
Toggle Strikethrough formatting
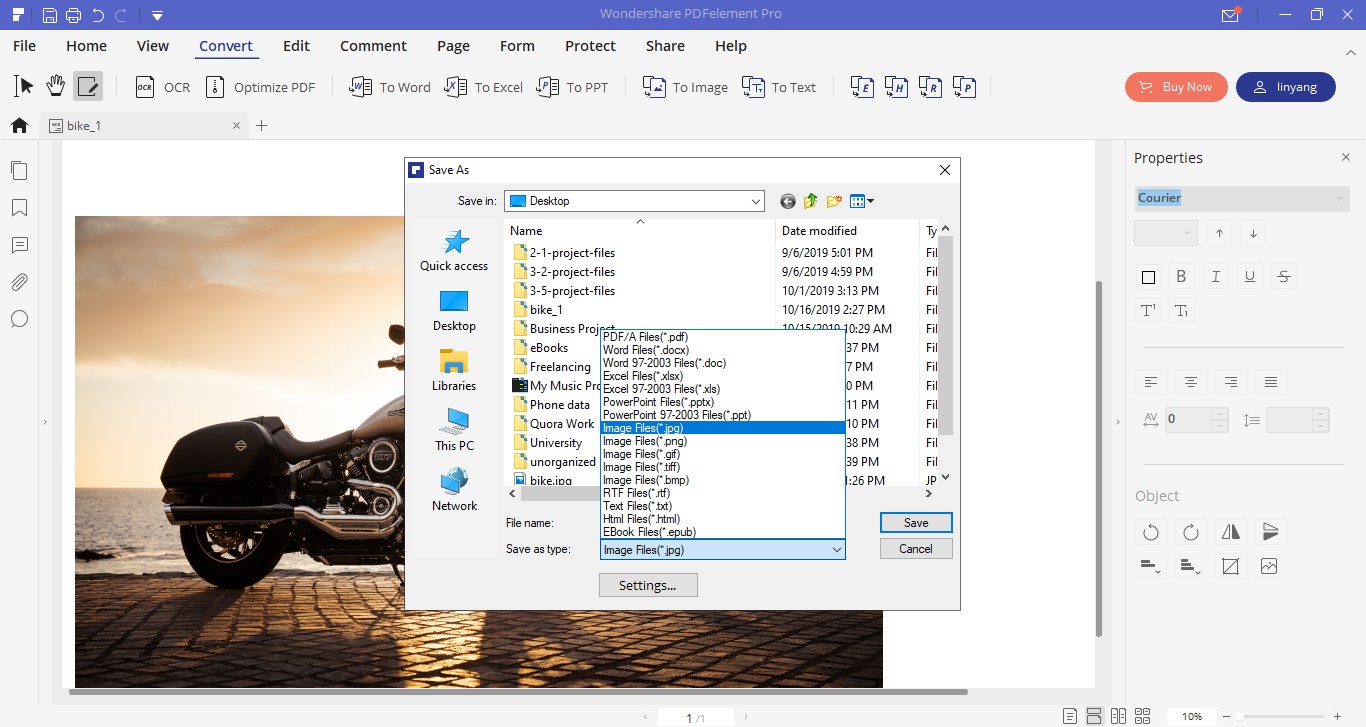coord(1283,277)
